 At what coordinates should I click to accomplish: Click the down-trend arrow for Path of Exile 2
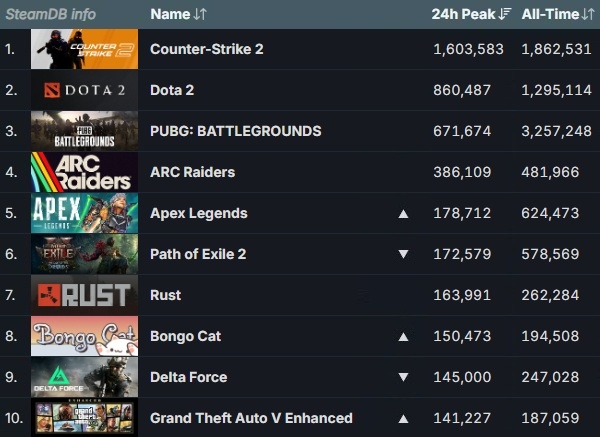tap(403, 254)
